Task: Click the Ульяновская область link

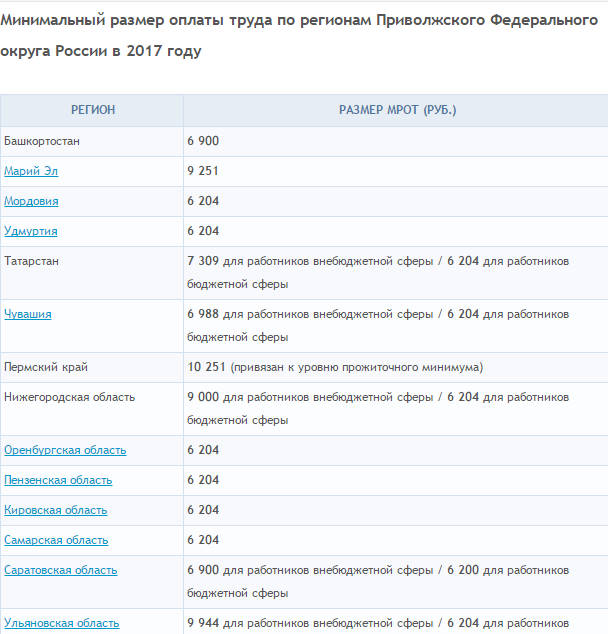Action: tap(62, 623)
